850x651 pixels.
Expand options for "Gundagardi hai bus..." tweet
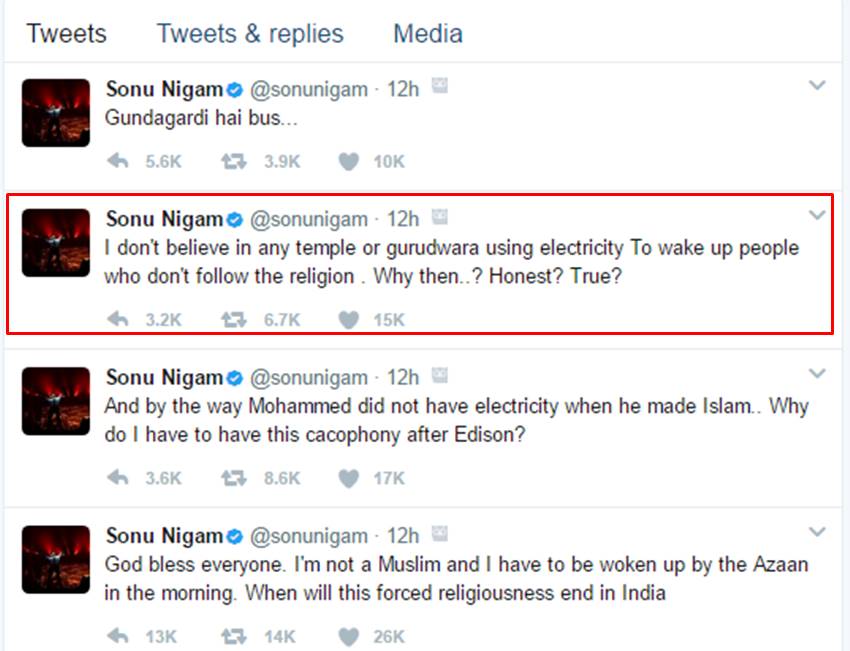[817, 86]
